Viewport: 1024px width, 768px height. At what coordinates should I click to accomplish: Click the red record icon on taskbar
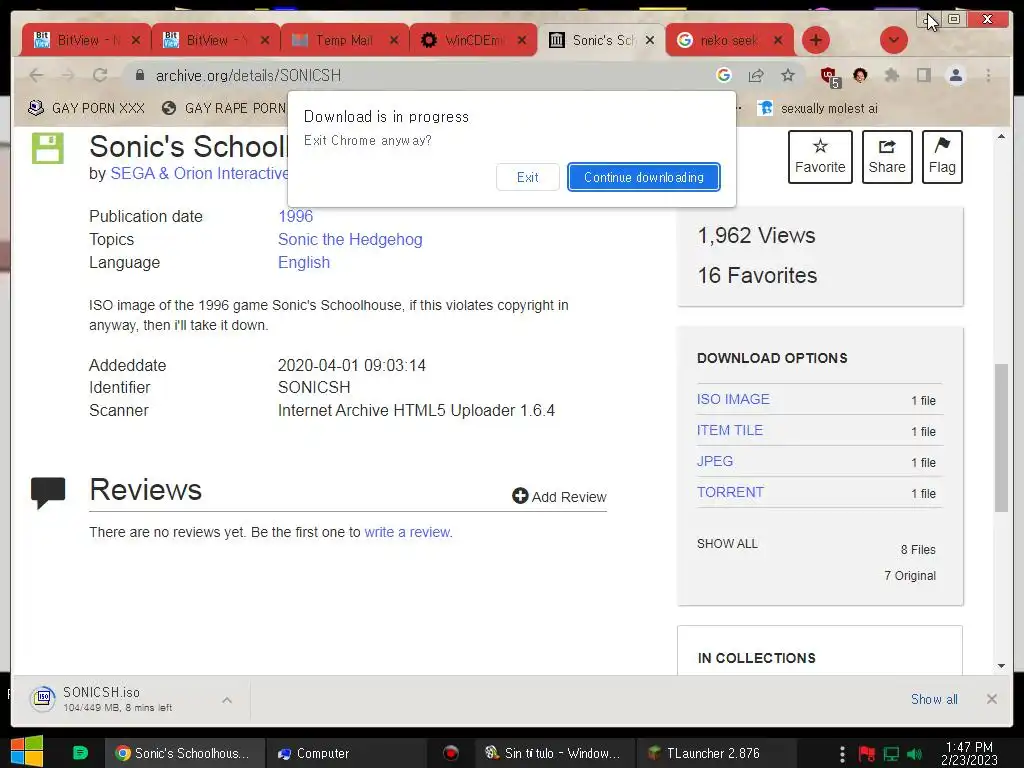pyautogui.click(x=451, y=754)
